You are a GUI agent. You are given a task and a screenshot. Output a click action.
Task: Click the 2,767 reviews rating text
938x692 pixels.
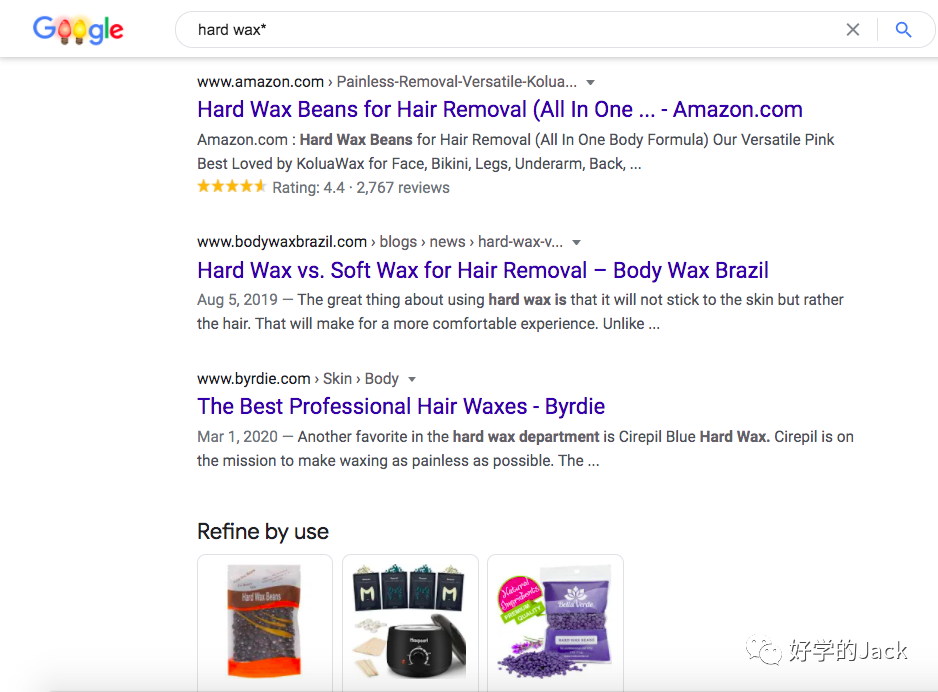(x=403, y=187)
